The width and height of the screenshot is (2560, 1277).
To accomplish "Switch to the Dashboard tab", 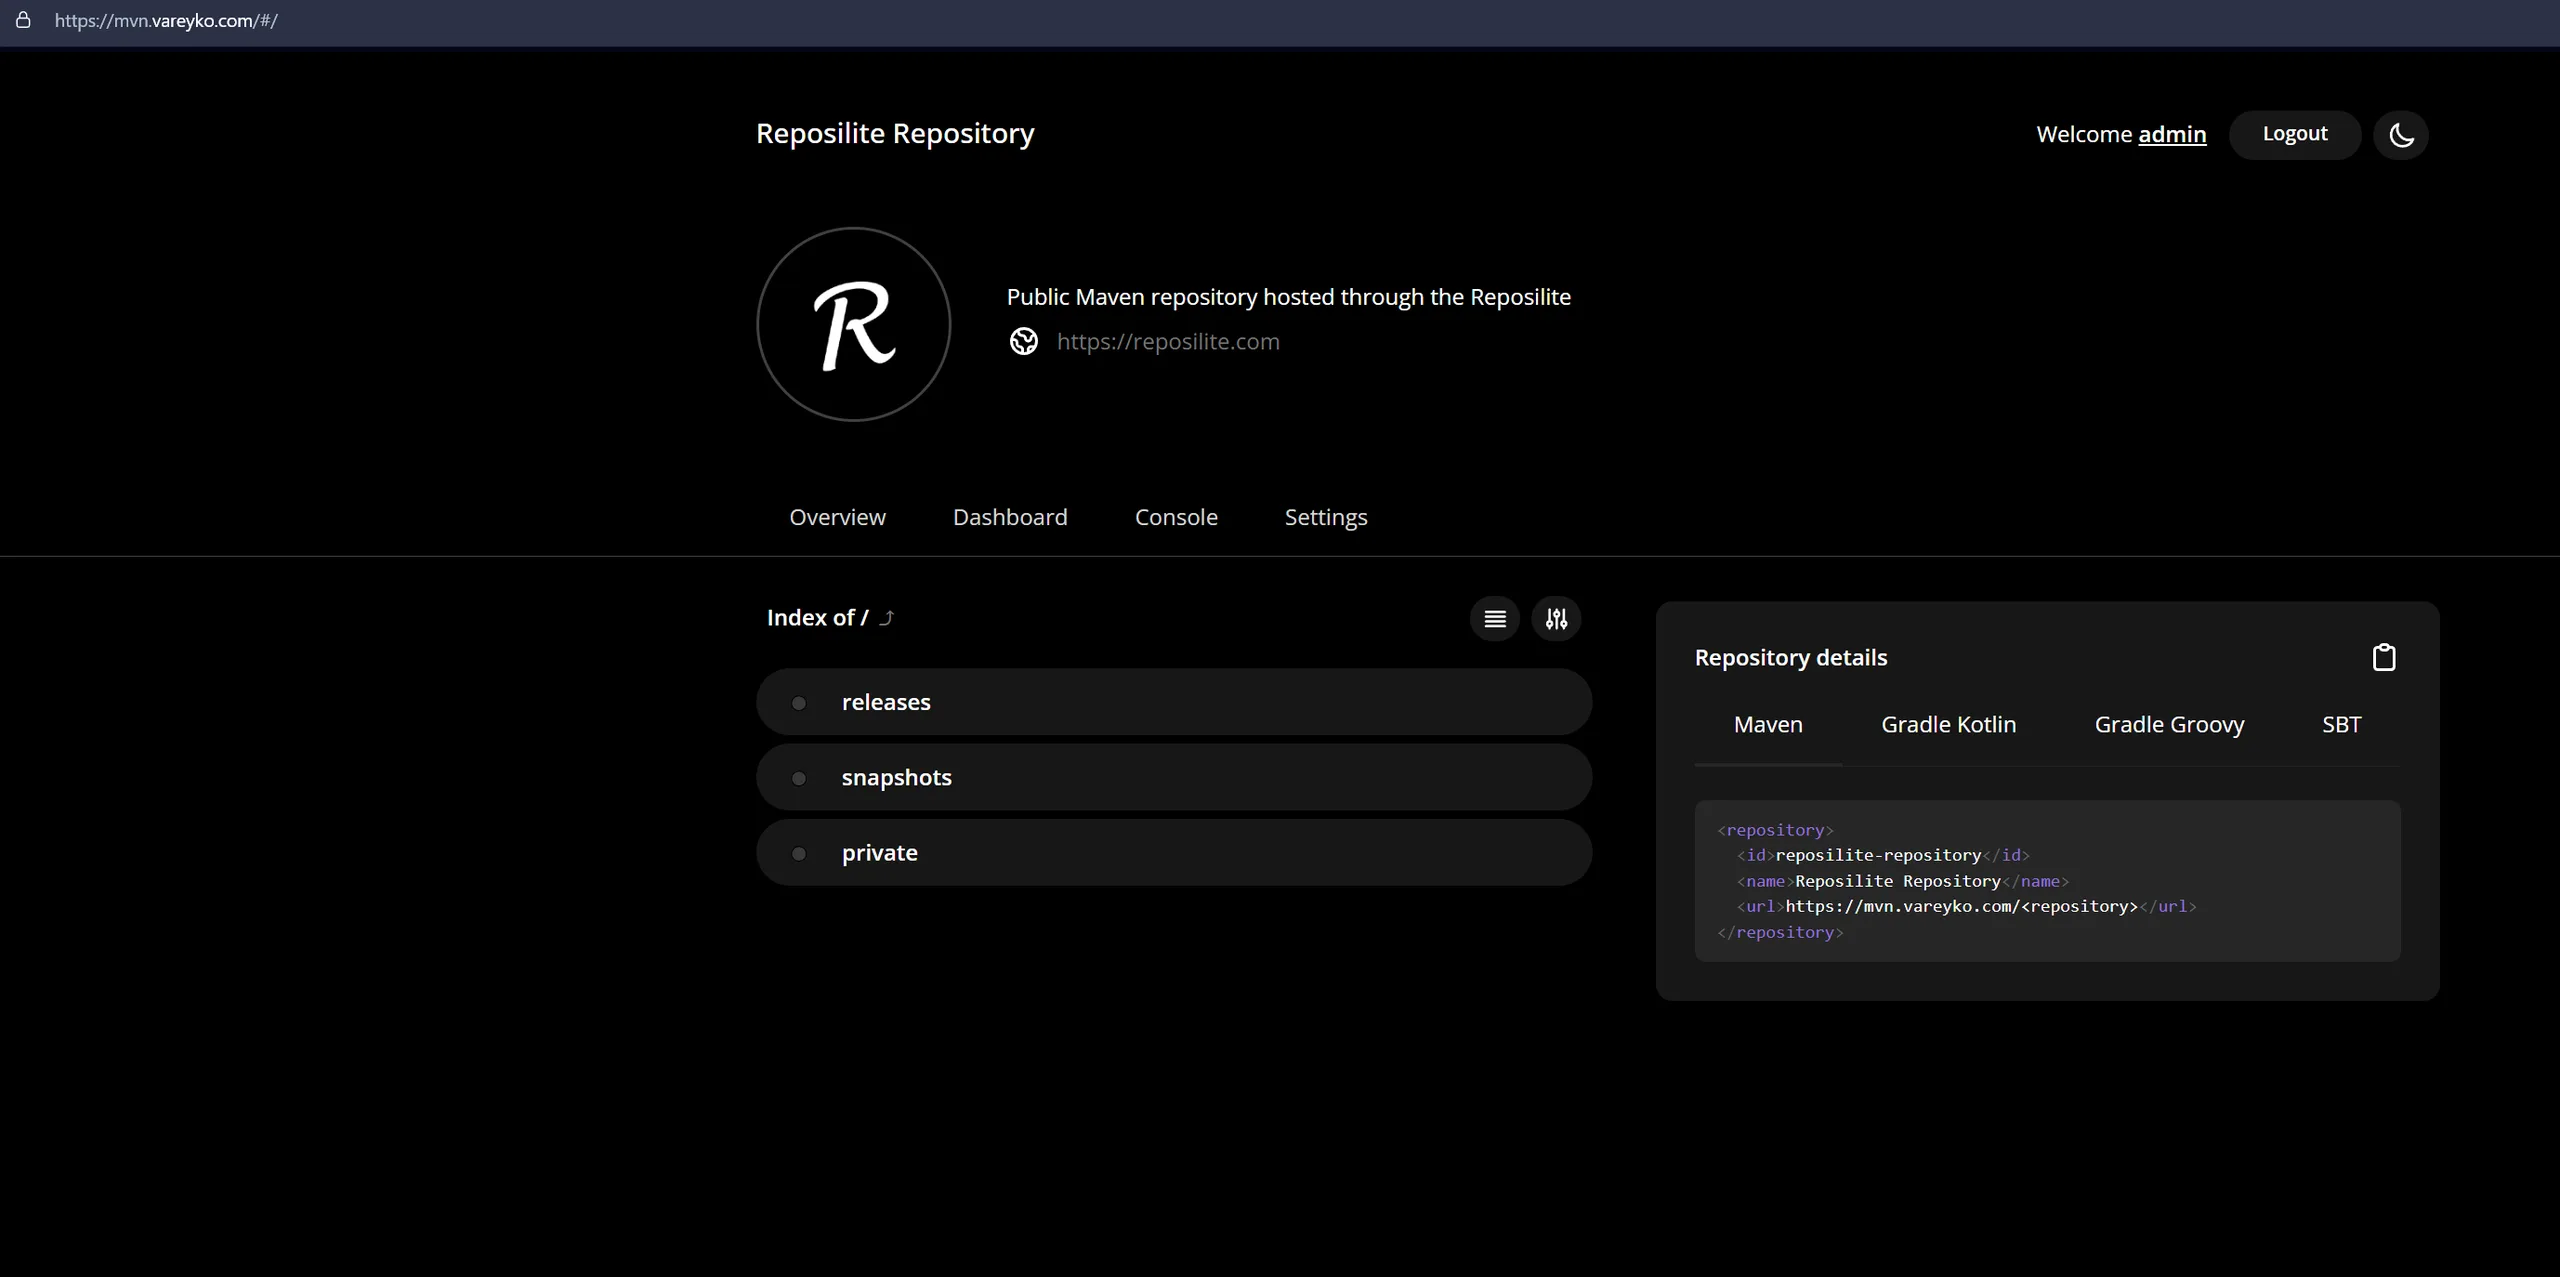I will [x=1010, y=517].
